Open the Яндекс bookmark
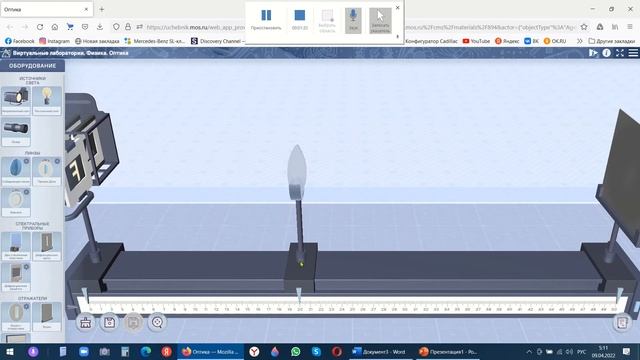 click(x=507, y=41)
